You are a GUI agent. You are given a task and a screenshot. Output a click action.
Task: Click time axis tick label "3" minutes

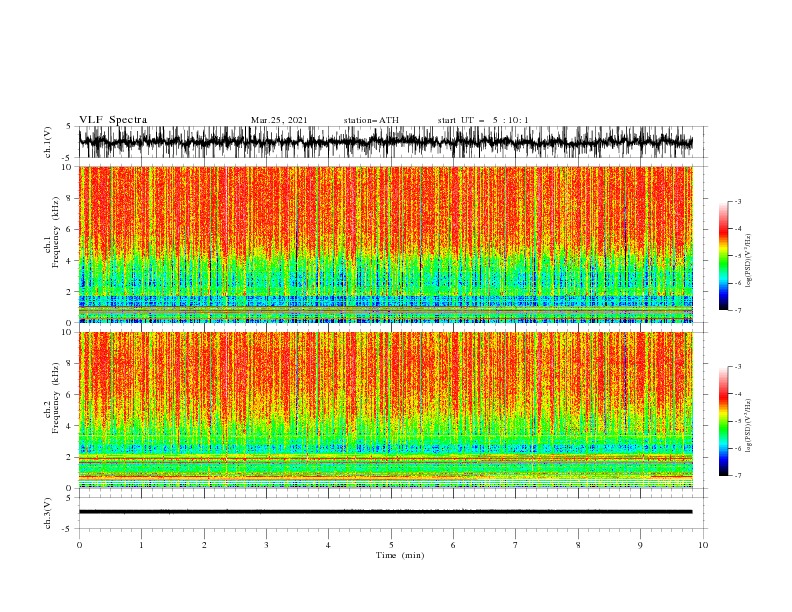tap(266, 545)
